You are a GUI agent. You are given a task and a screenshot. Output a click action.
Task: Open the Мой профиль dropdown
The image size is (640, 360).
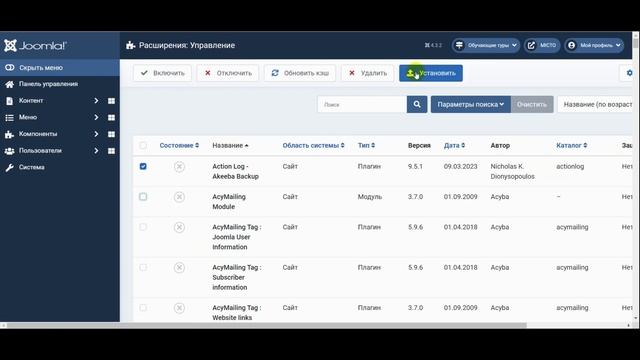click(x=594, y=45)
